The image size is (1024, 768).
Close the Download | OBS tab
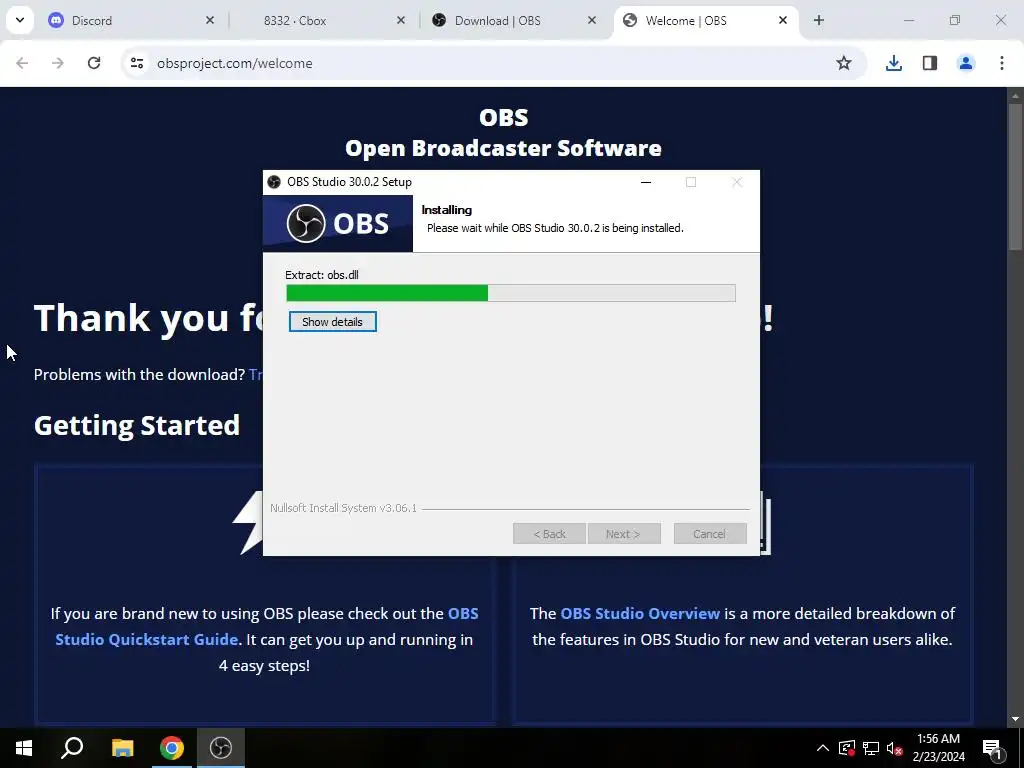tap(592, 20)
